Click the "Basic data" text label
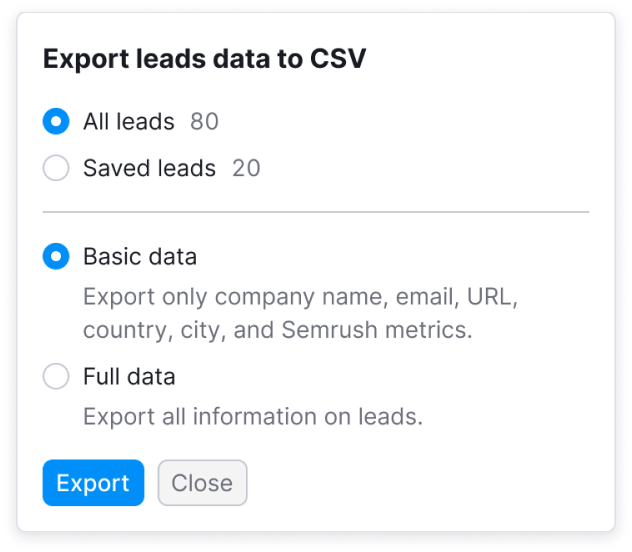 point(140,256)
